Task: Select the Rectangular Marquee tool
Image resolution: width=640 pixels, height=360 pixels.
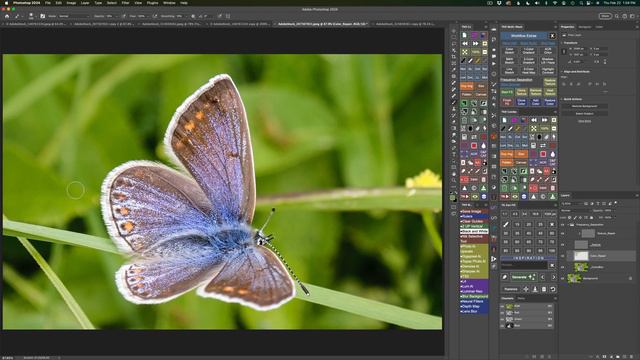Action: click(453, 37)
